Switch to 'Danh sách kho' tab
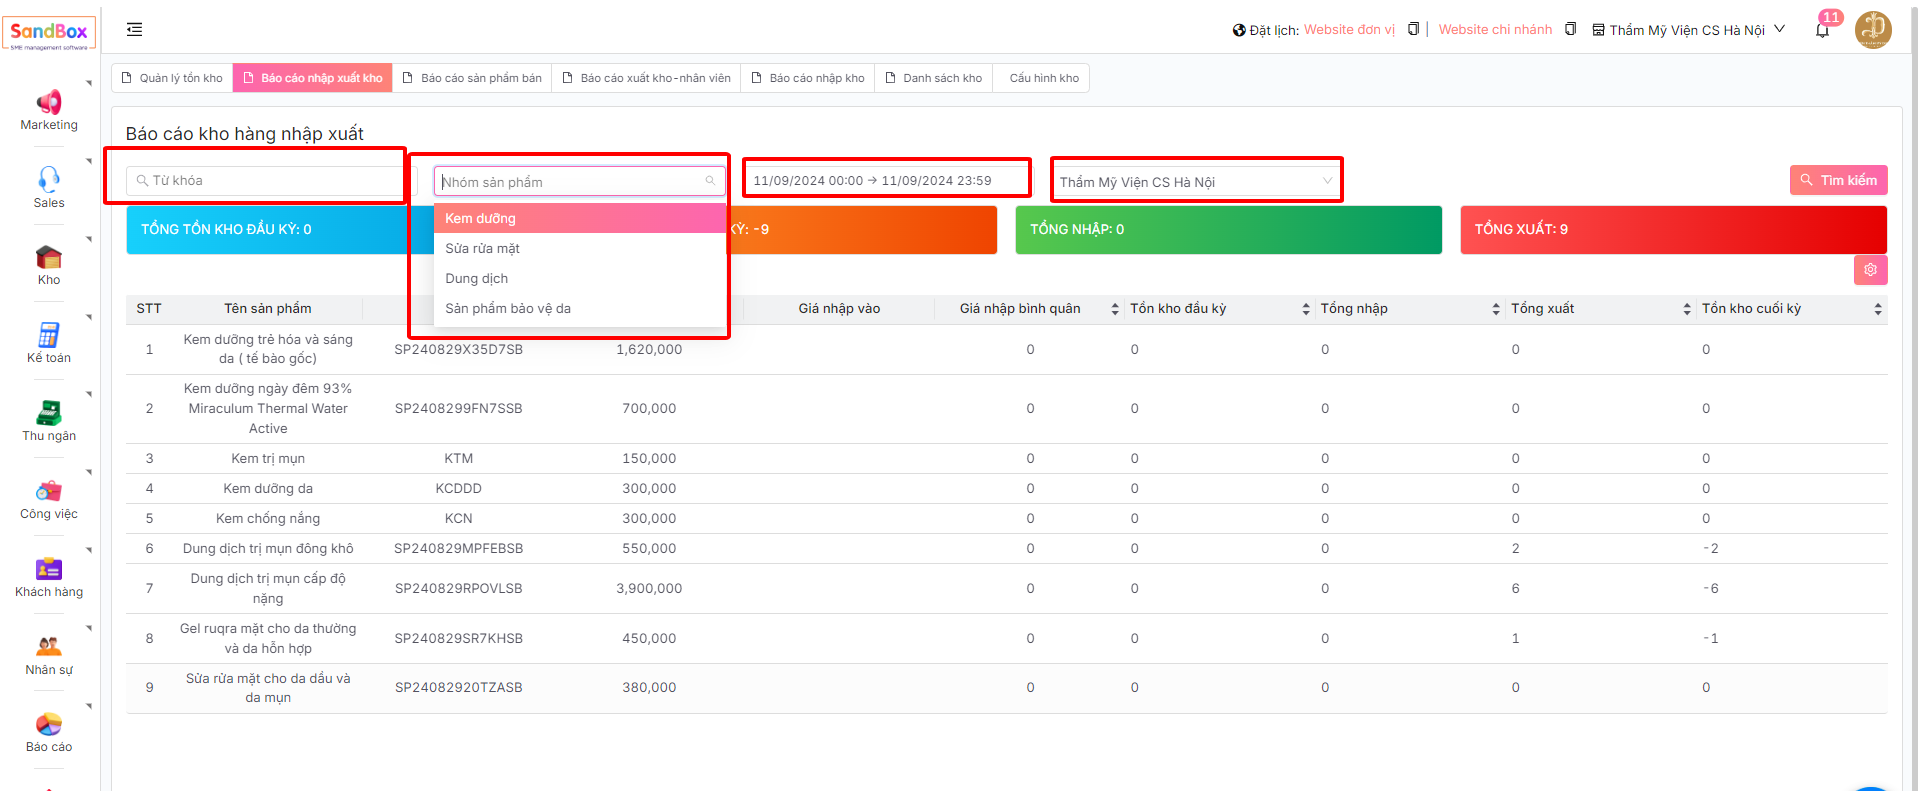Screen dimensions: 1918x791 pyautogui.click(x=934, y=78)
